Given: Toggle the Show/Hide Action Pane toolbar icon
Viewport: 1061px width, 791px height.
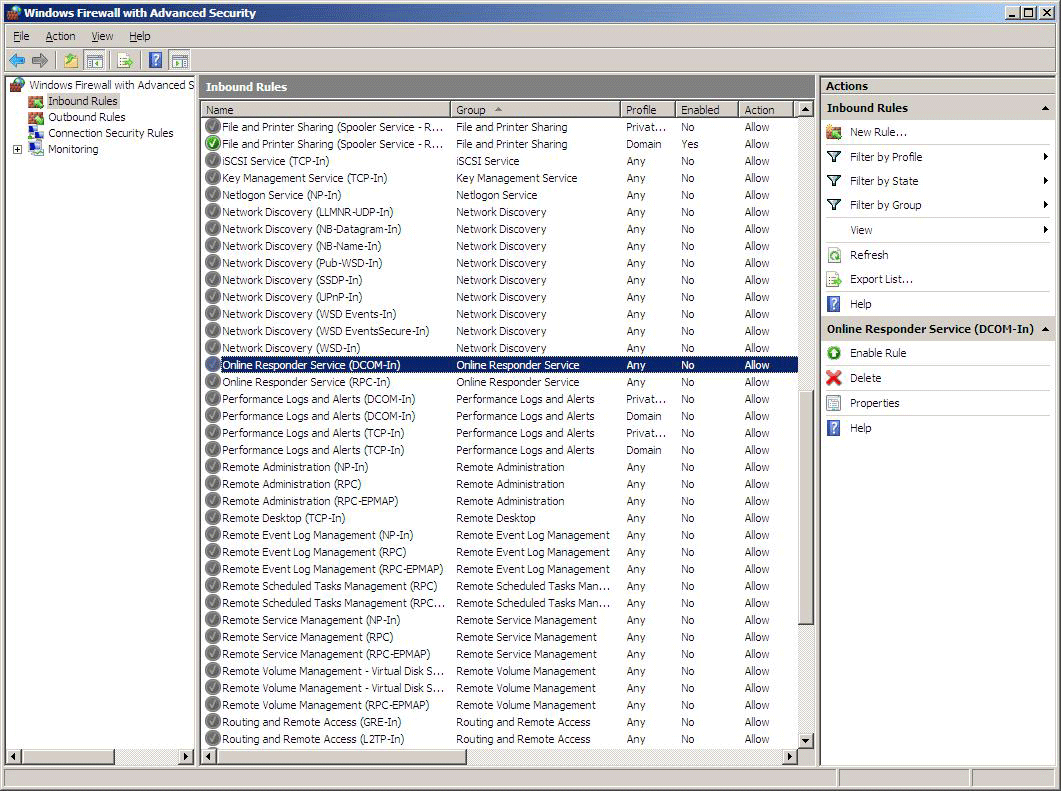Looking at the screenshot, I should click(179, 61).
